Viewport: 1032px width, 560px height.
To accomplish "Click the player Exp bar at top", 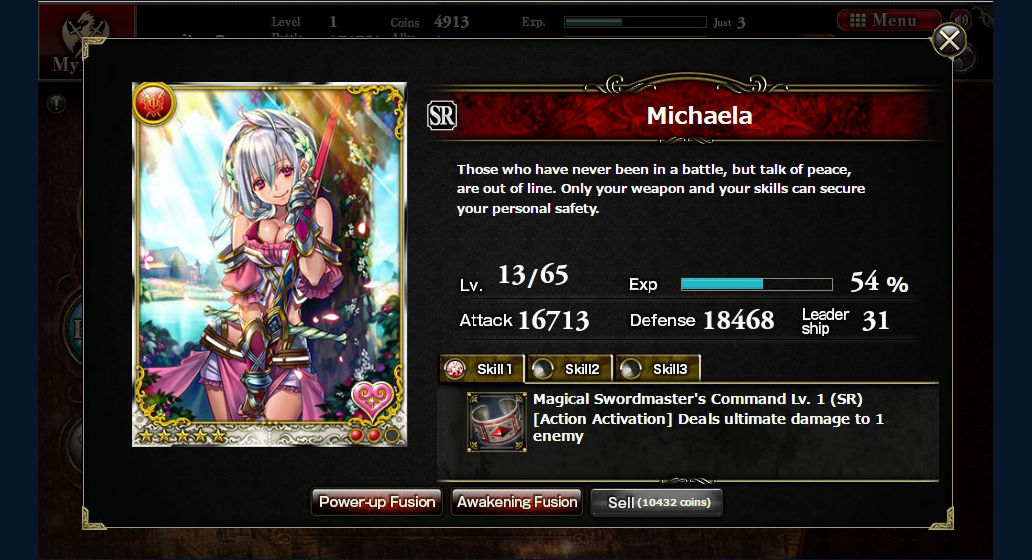I will [635, 22].
